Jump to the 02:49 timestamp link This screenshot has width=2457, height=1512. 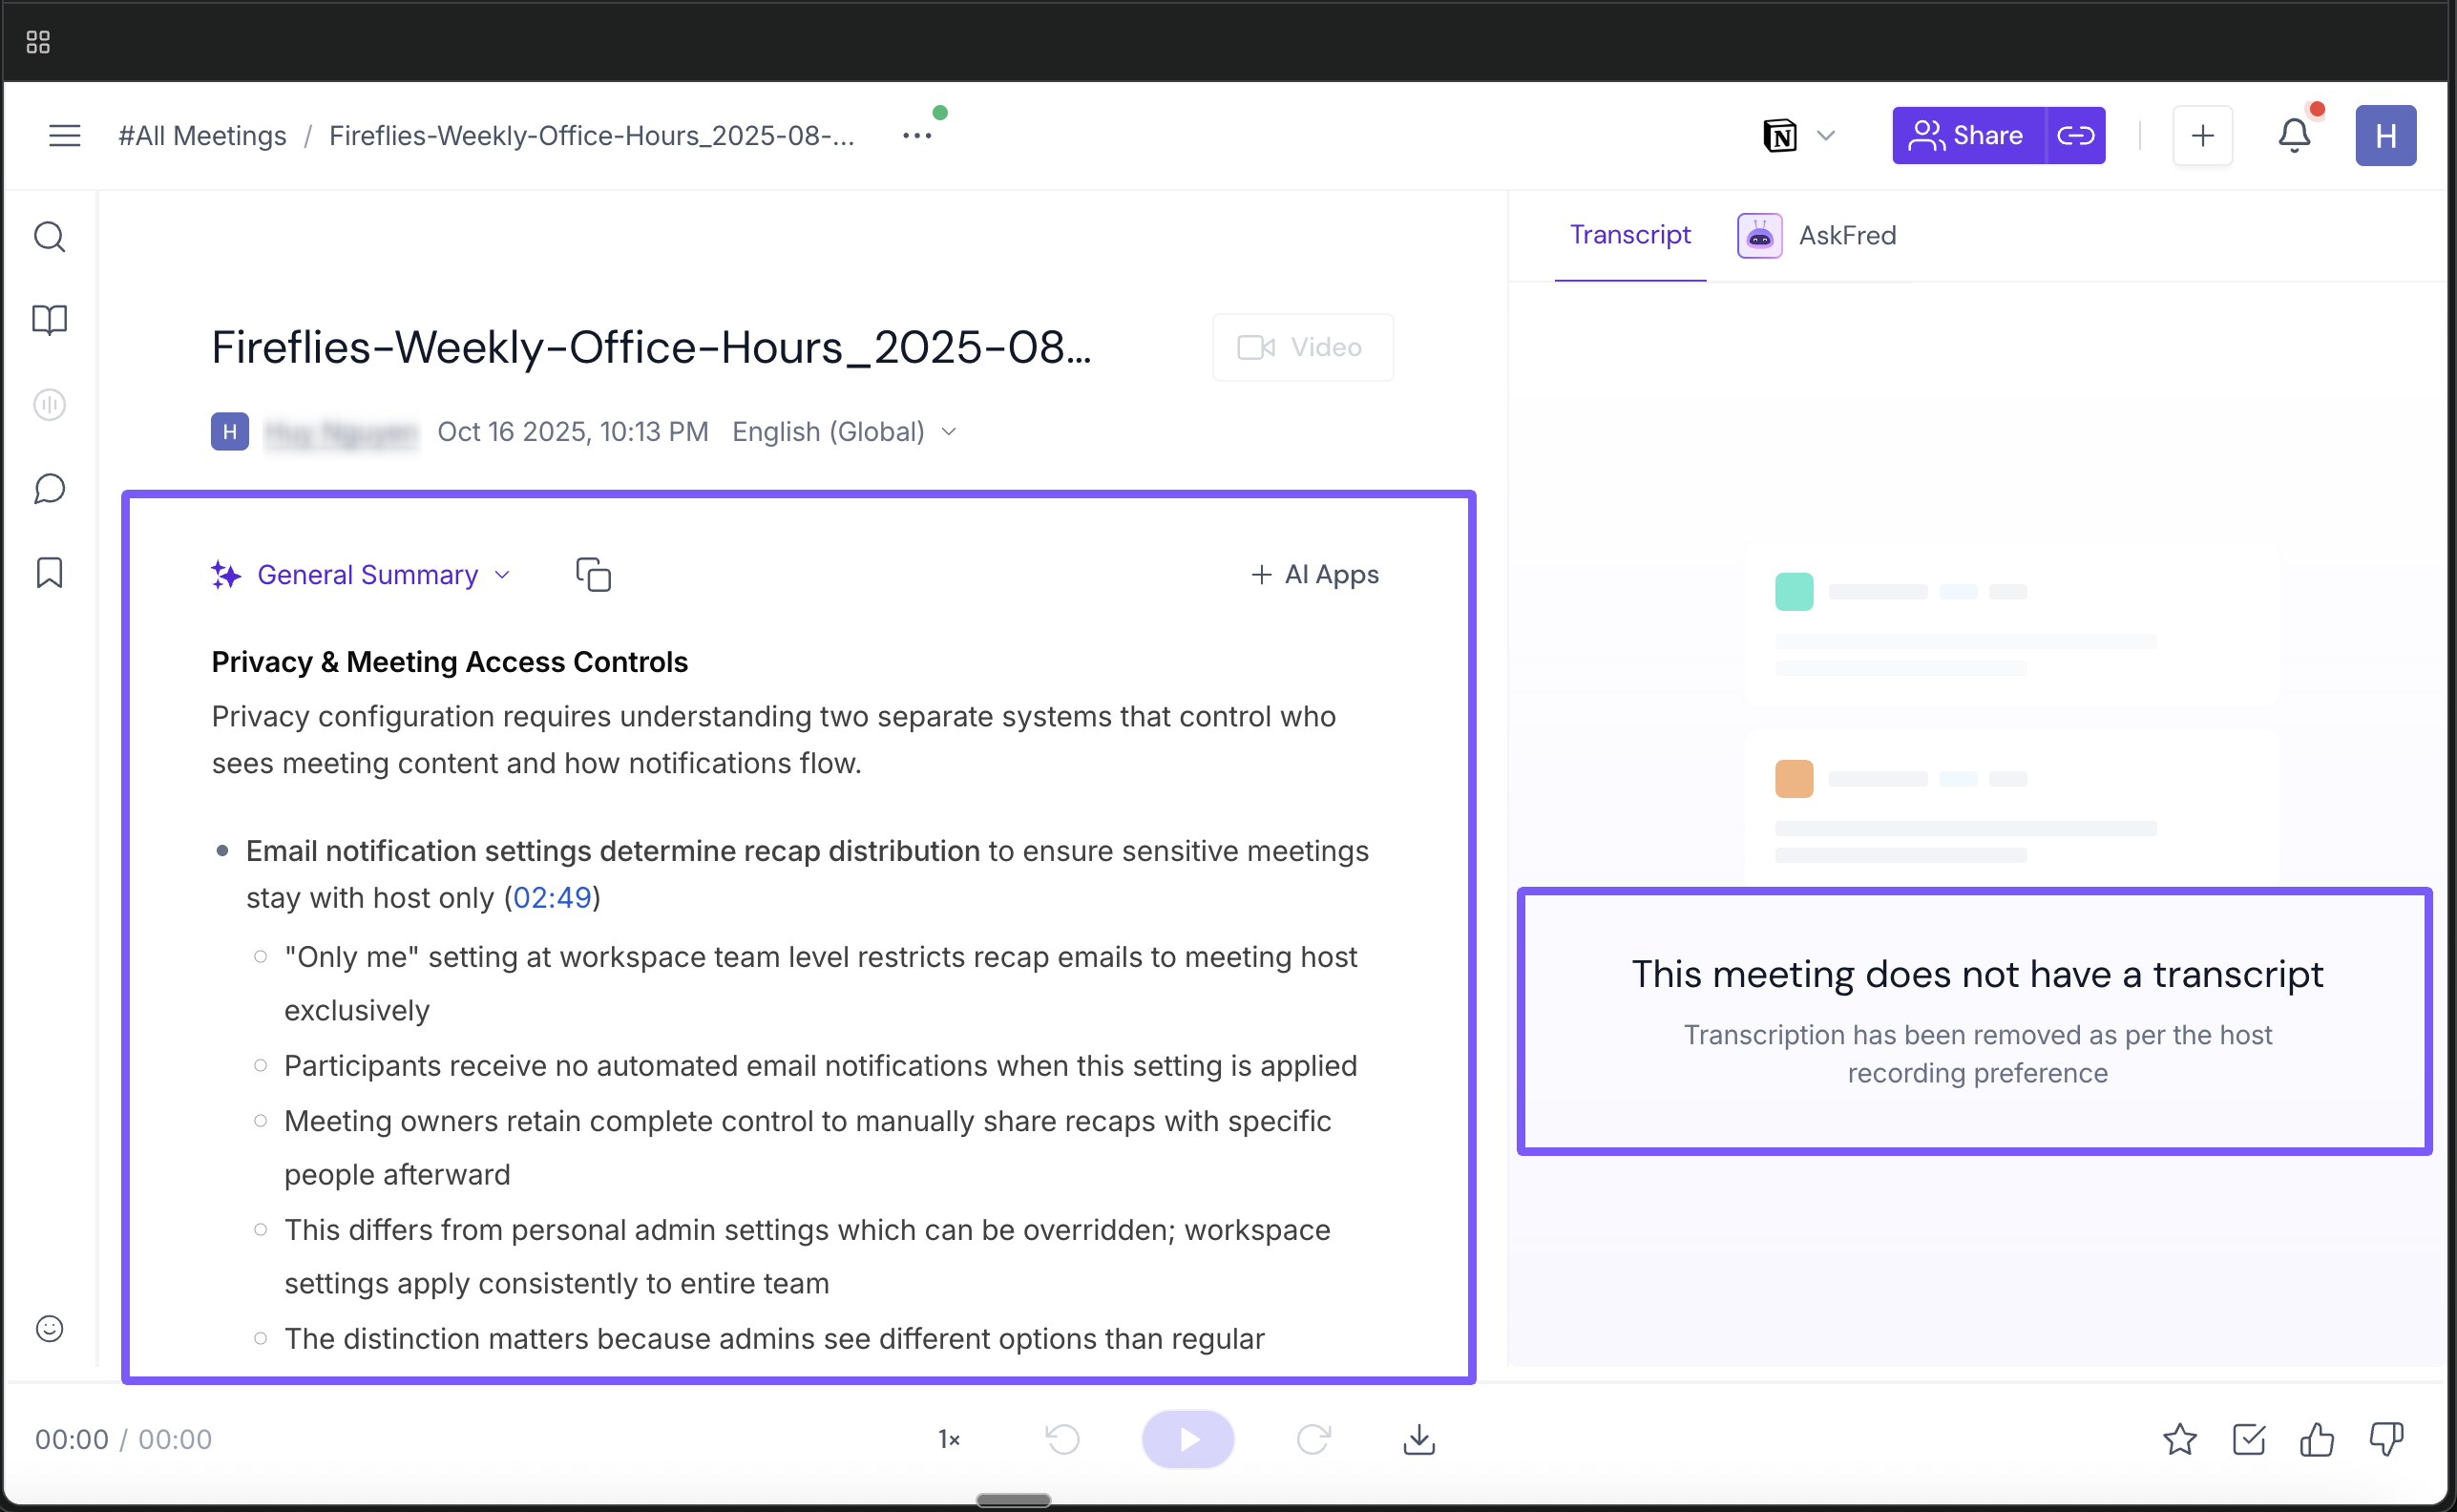pos(552,897)
